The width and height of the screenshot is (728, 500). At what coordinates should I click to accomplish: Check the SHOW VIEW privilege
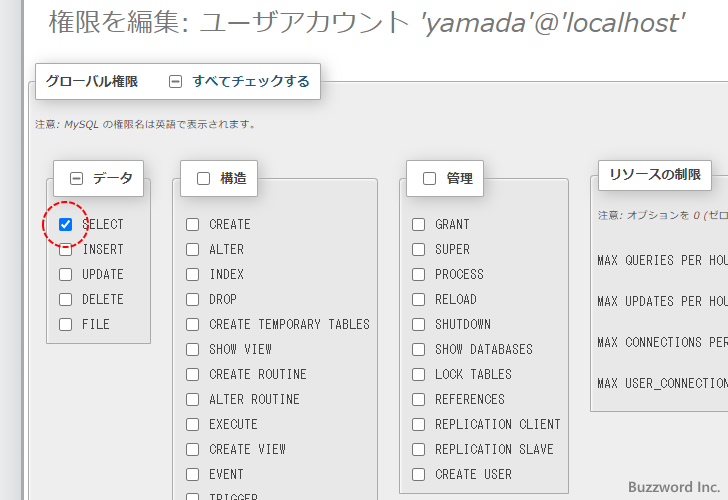tap(193, 350)
